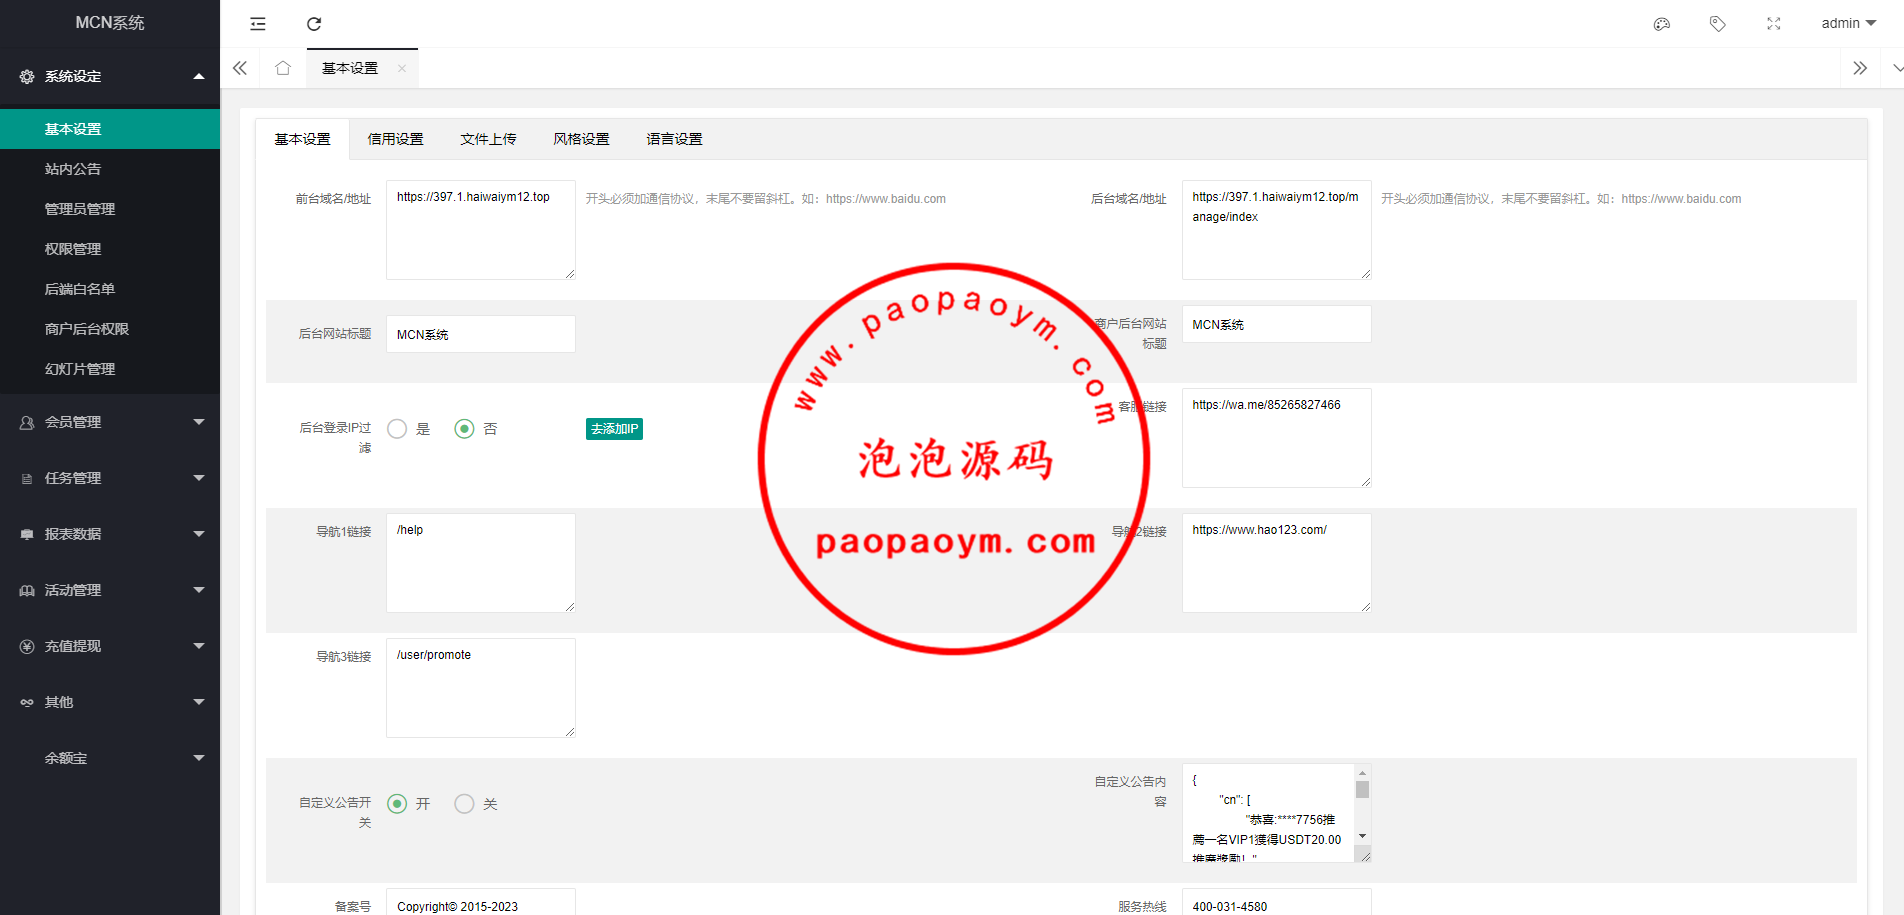Toggle the sidebar collapse icon
Image resolution: width=1904 pixels, height=915 pixels.
coord(258,24)
